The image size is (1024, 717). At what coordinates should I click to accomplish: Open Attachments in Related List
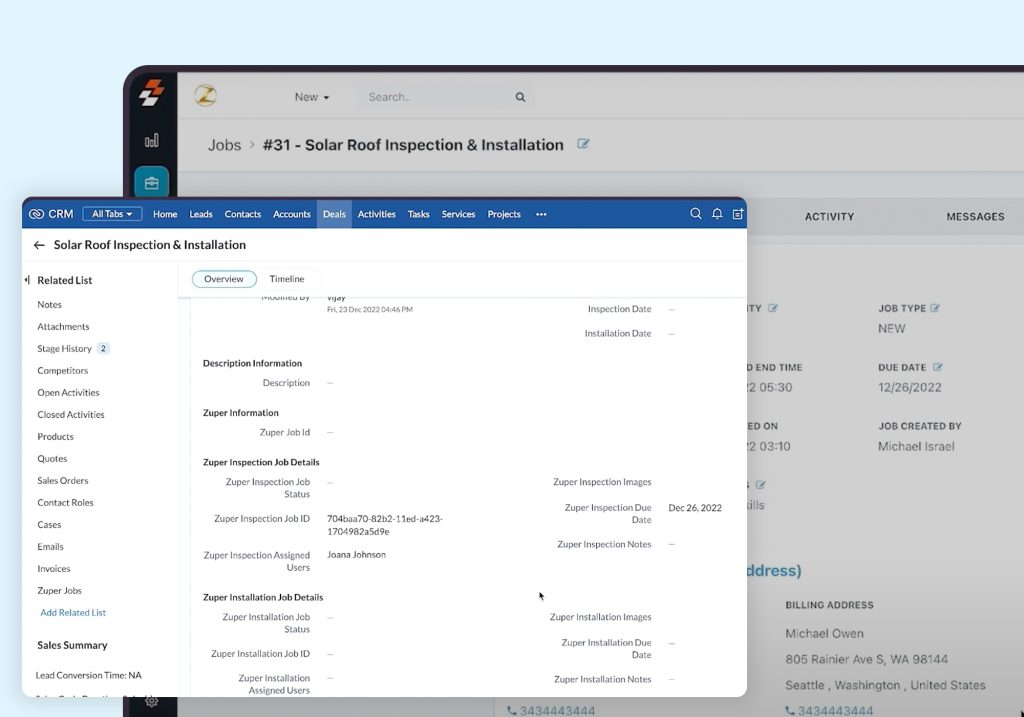click(63, 327)
